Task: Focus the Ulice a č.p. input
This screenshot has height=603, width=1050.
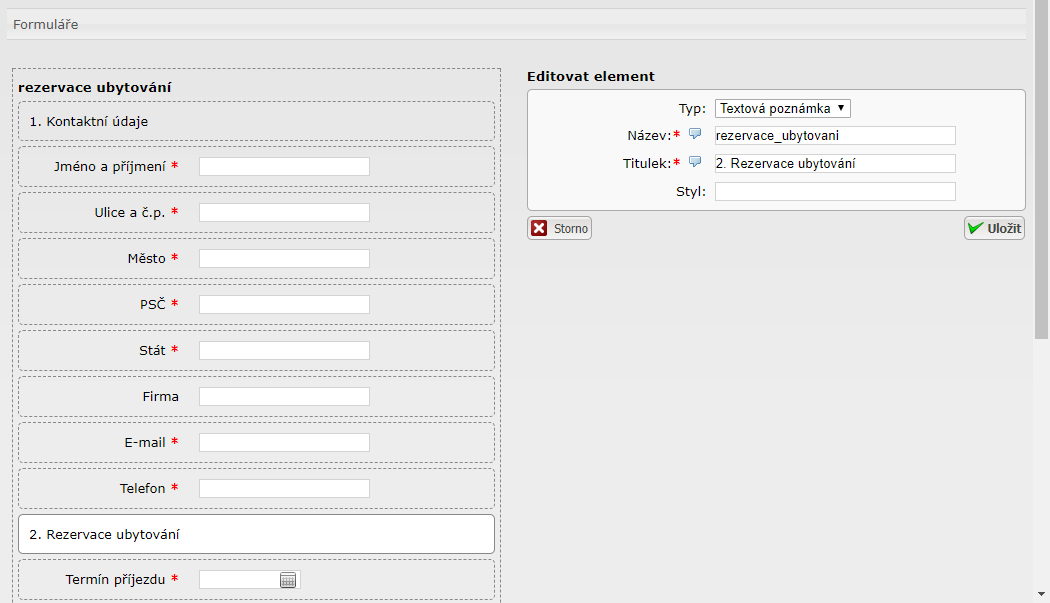Action: click(284, 212)
